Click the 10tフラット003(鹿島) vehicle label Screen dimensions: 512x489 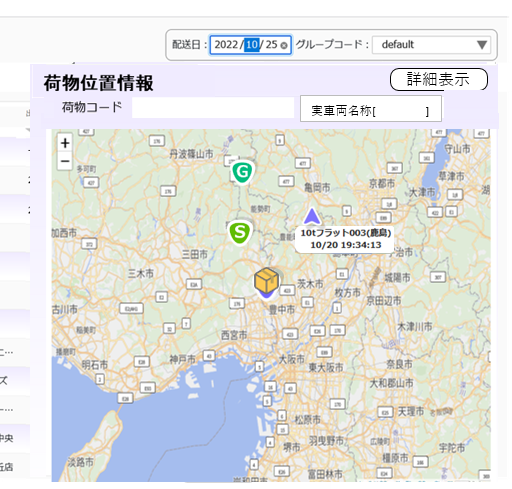coord(346,233)
